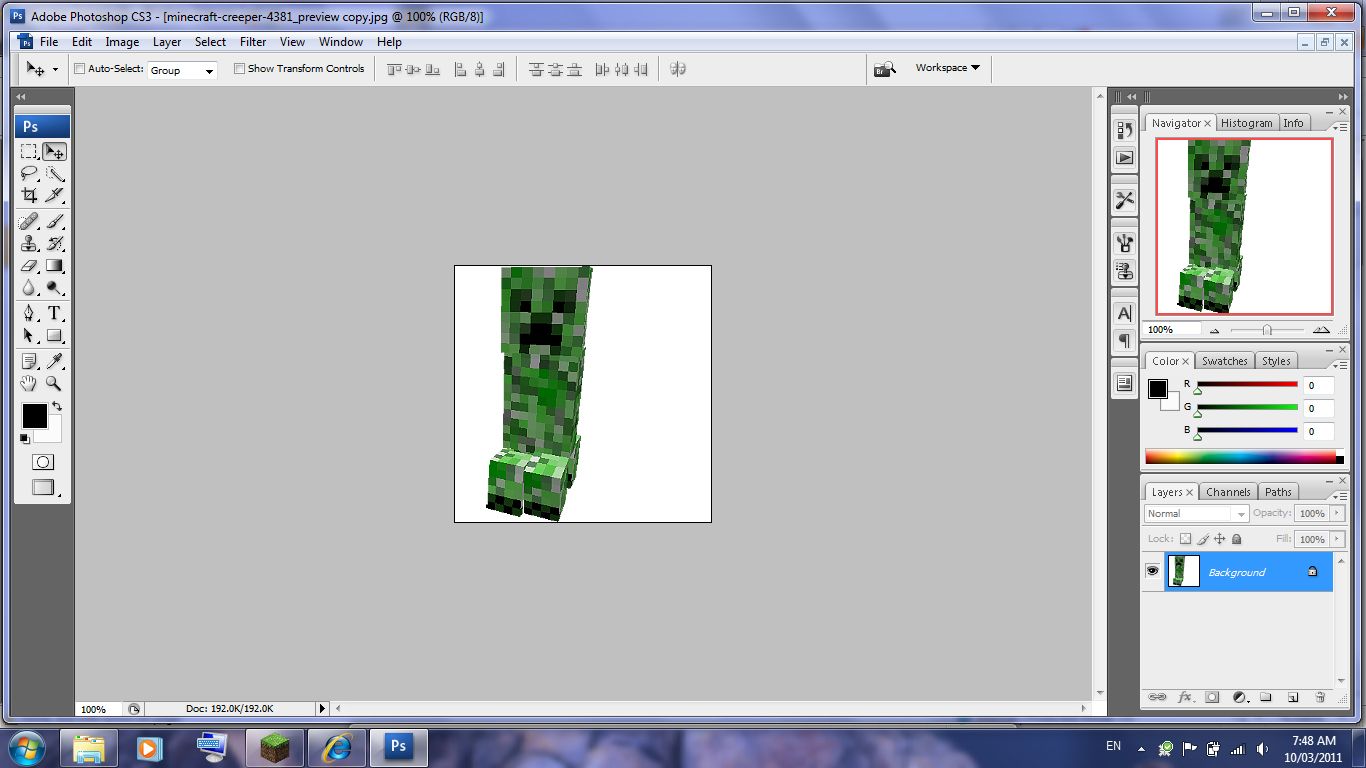The image size is (1366, 768).
Task: Switch to the Channels tab
Action: 1228,492
